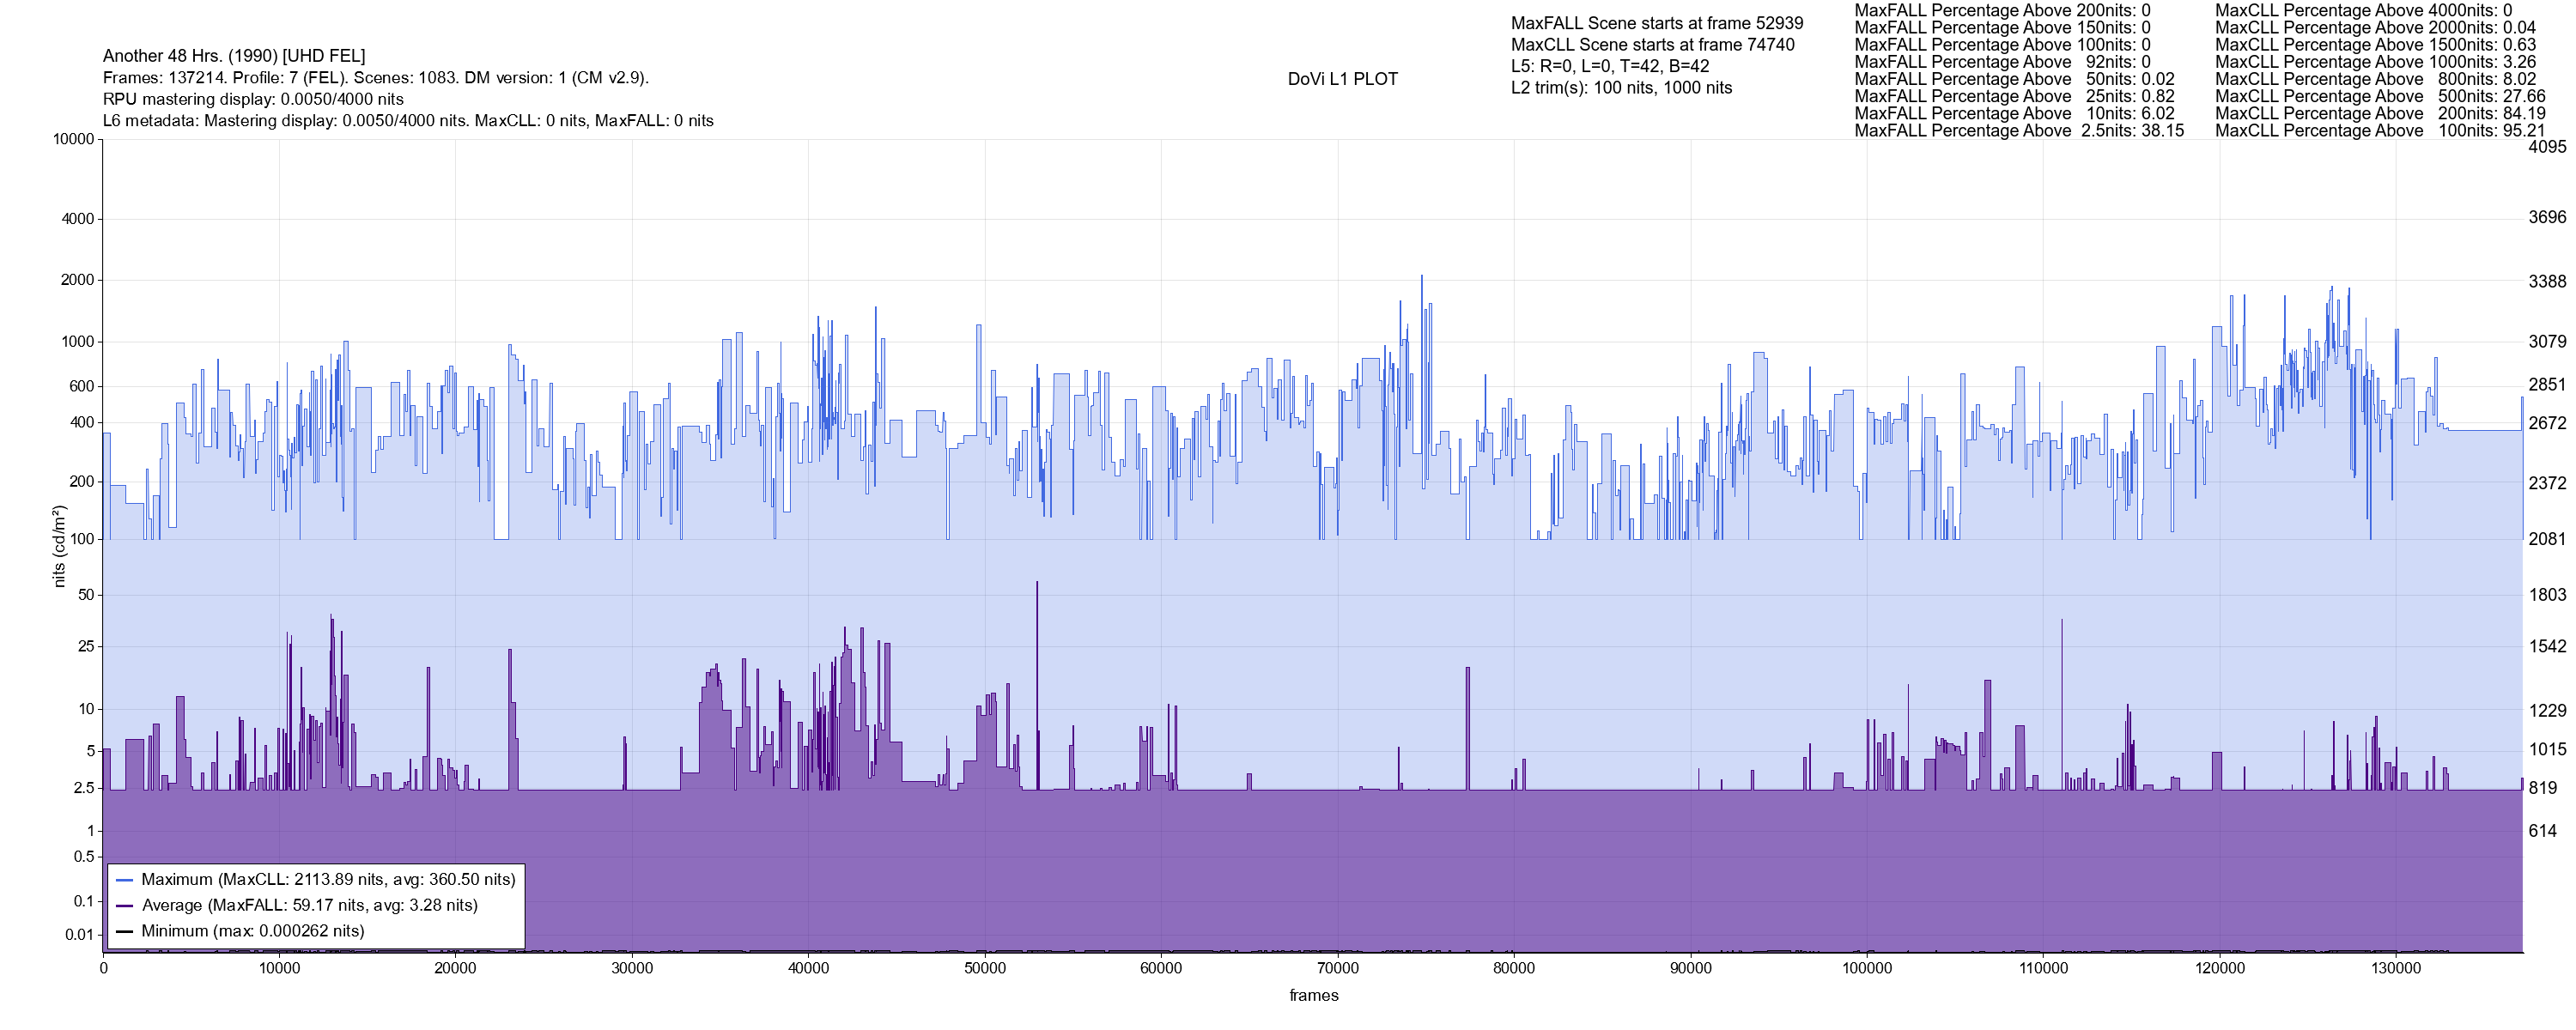Click the DoVi L1 PLOT title
Screen dimensions: 2576x1030
point(1342,79)
